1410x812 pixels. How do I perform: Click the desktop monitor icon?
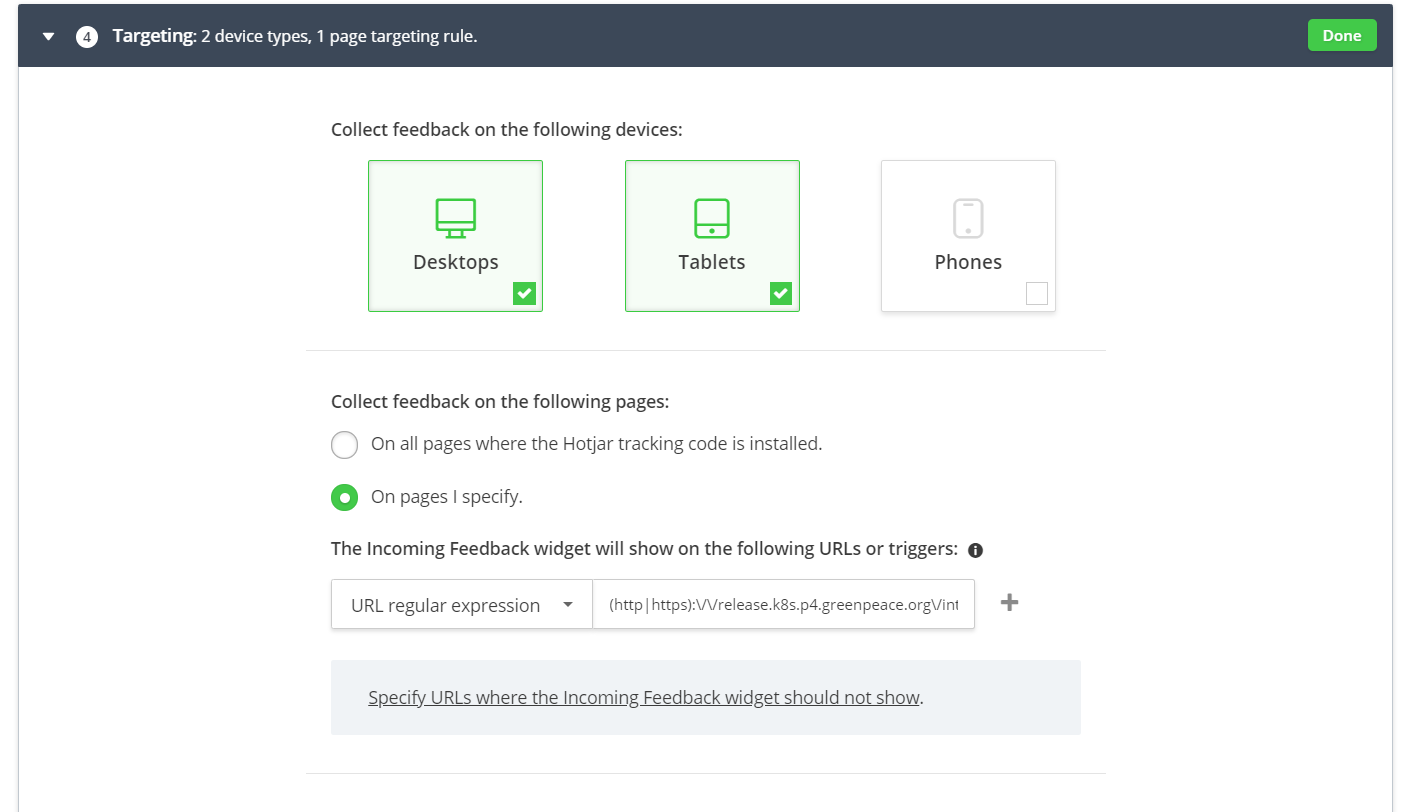pyautogui.click(x=455, y=218)
